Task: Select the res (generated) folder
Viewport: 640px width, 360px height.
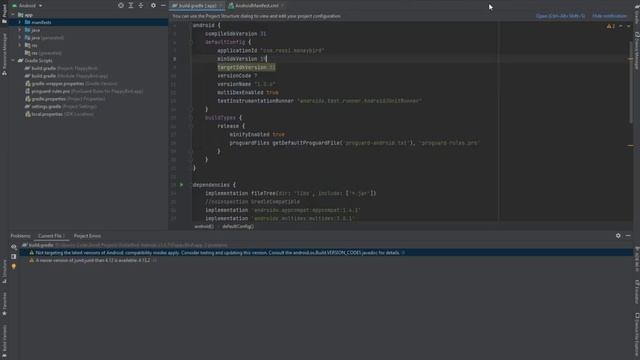Action: 43,53
